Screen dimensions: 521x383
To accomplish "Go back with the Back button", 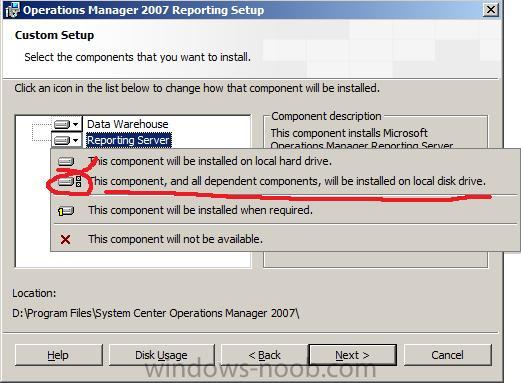I will pyautogui.click(x=265, y=355).
